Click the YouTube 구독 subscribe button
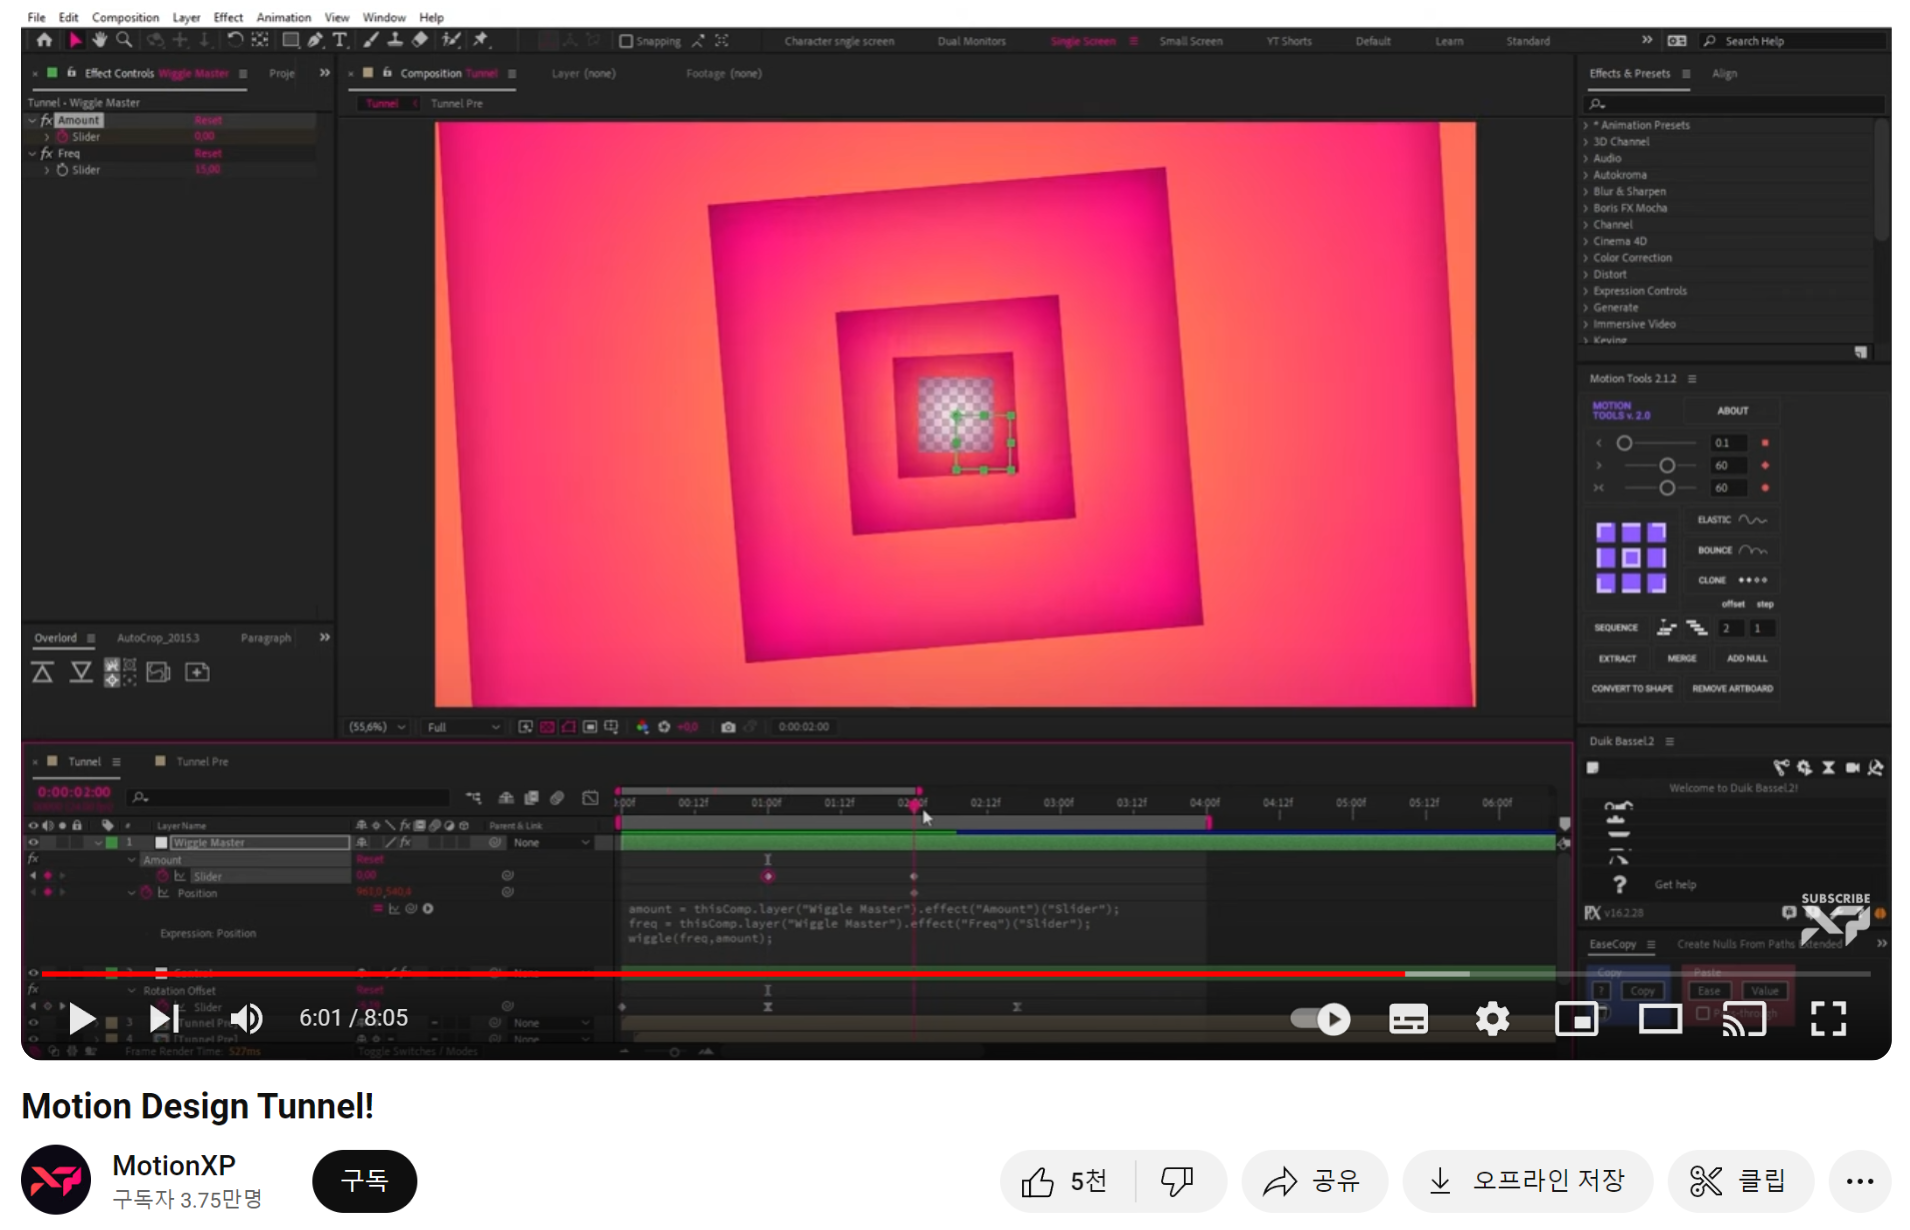This screenshot has height=1230, width=1910. pyautogui.click(x=364, y=1181)
